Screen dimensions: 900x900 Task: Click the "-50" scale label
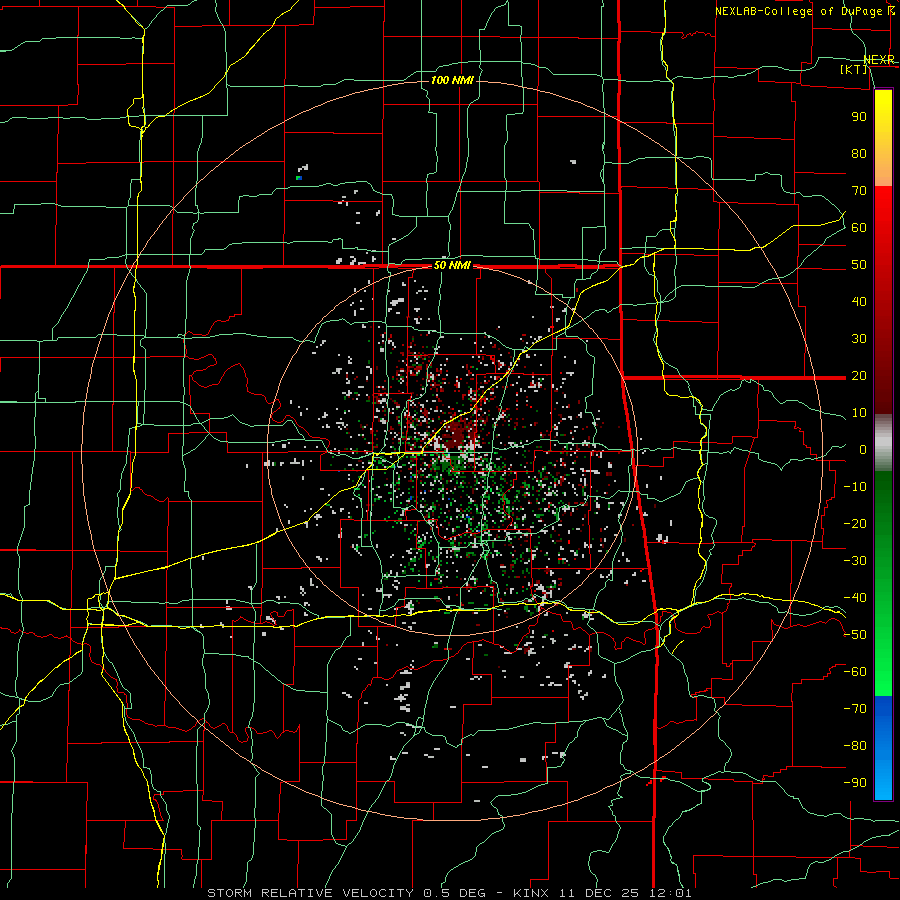point(855,635)
